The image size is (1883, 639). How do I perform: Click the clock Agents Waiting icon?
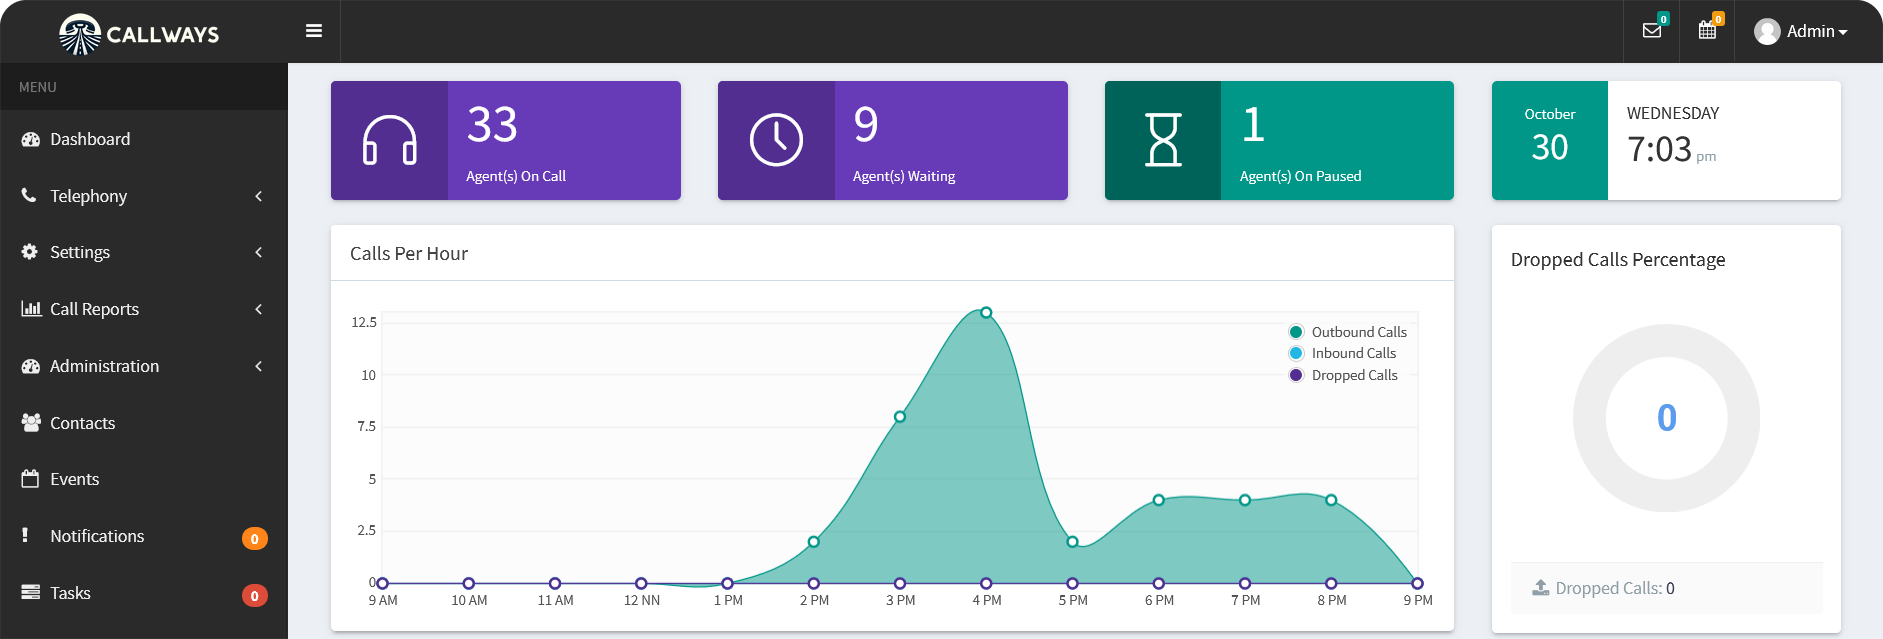pos(776,140)
